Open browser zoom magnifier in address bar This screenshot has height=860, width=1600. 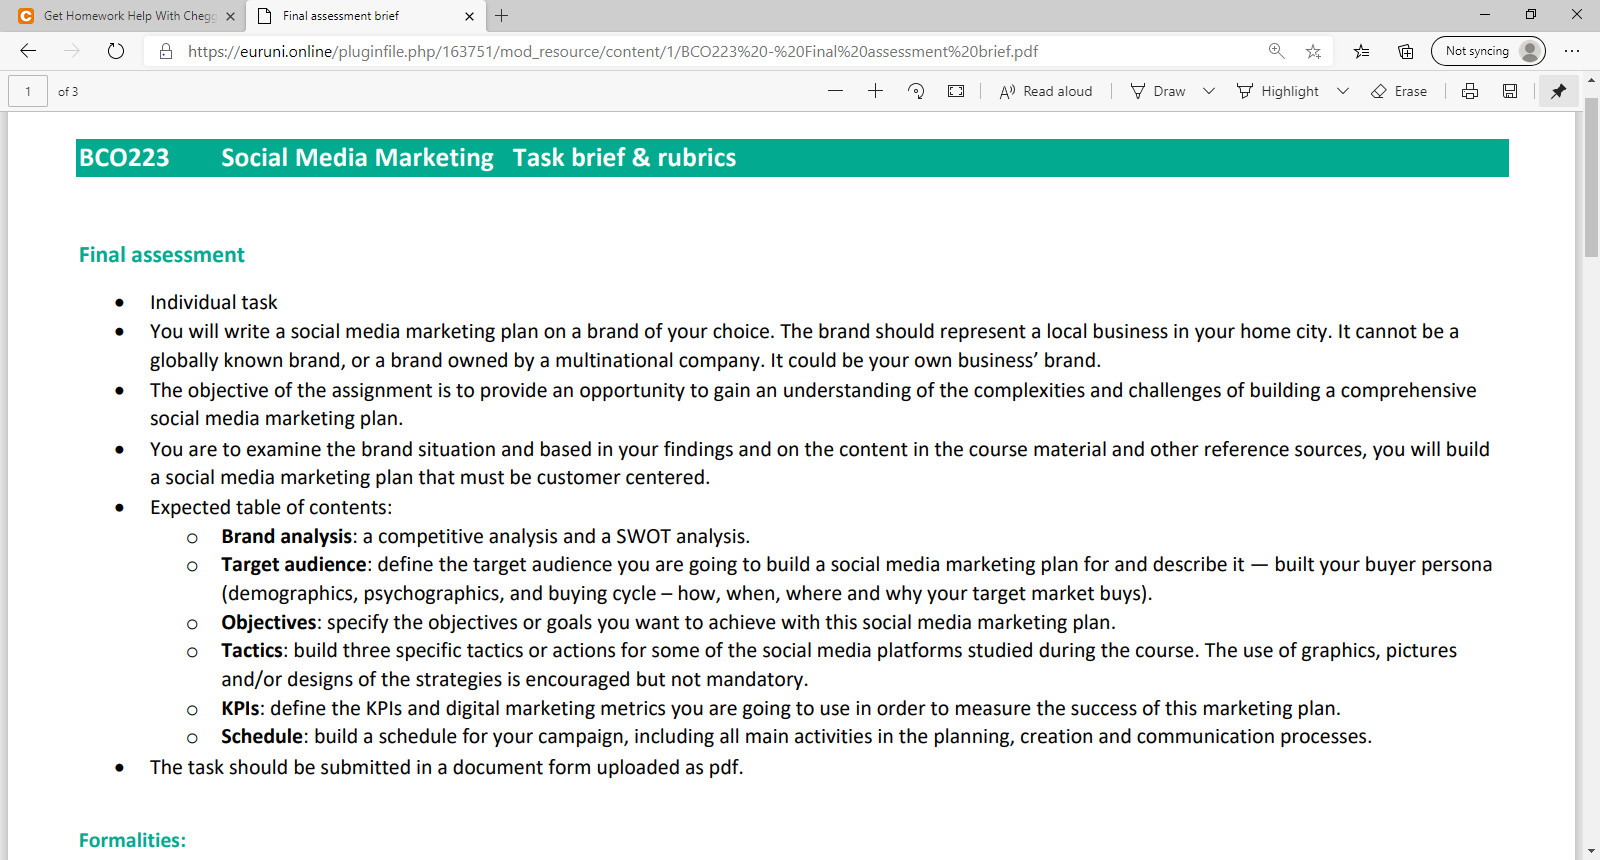[x=1276, y=51]
